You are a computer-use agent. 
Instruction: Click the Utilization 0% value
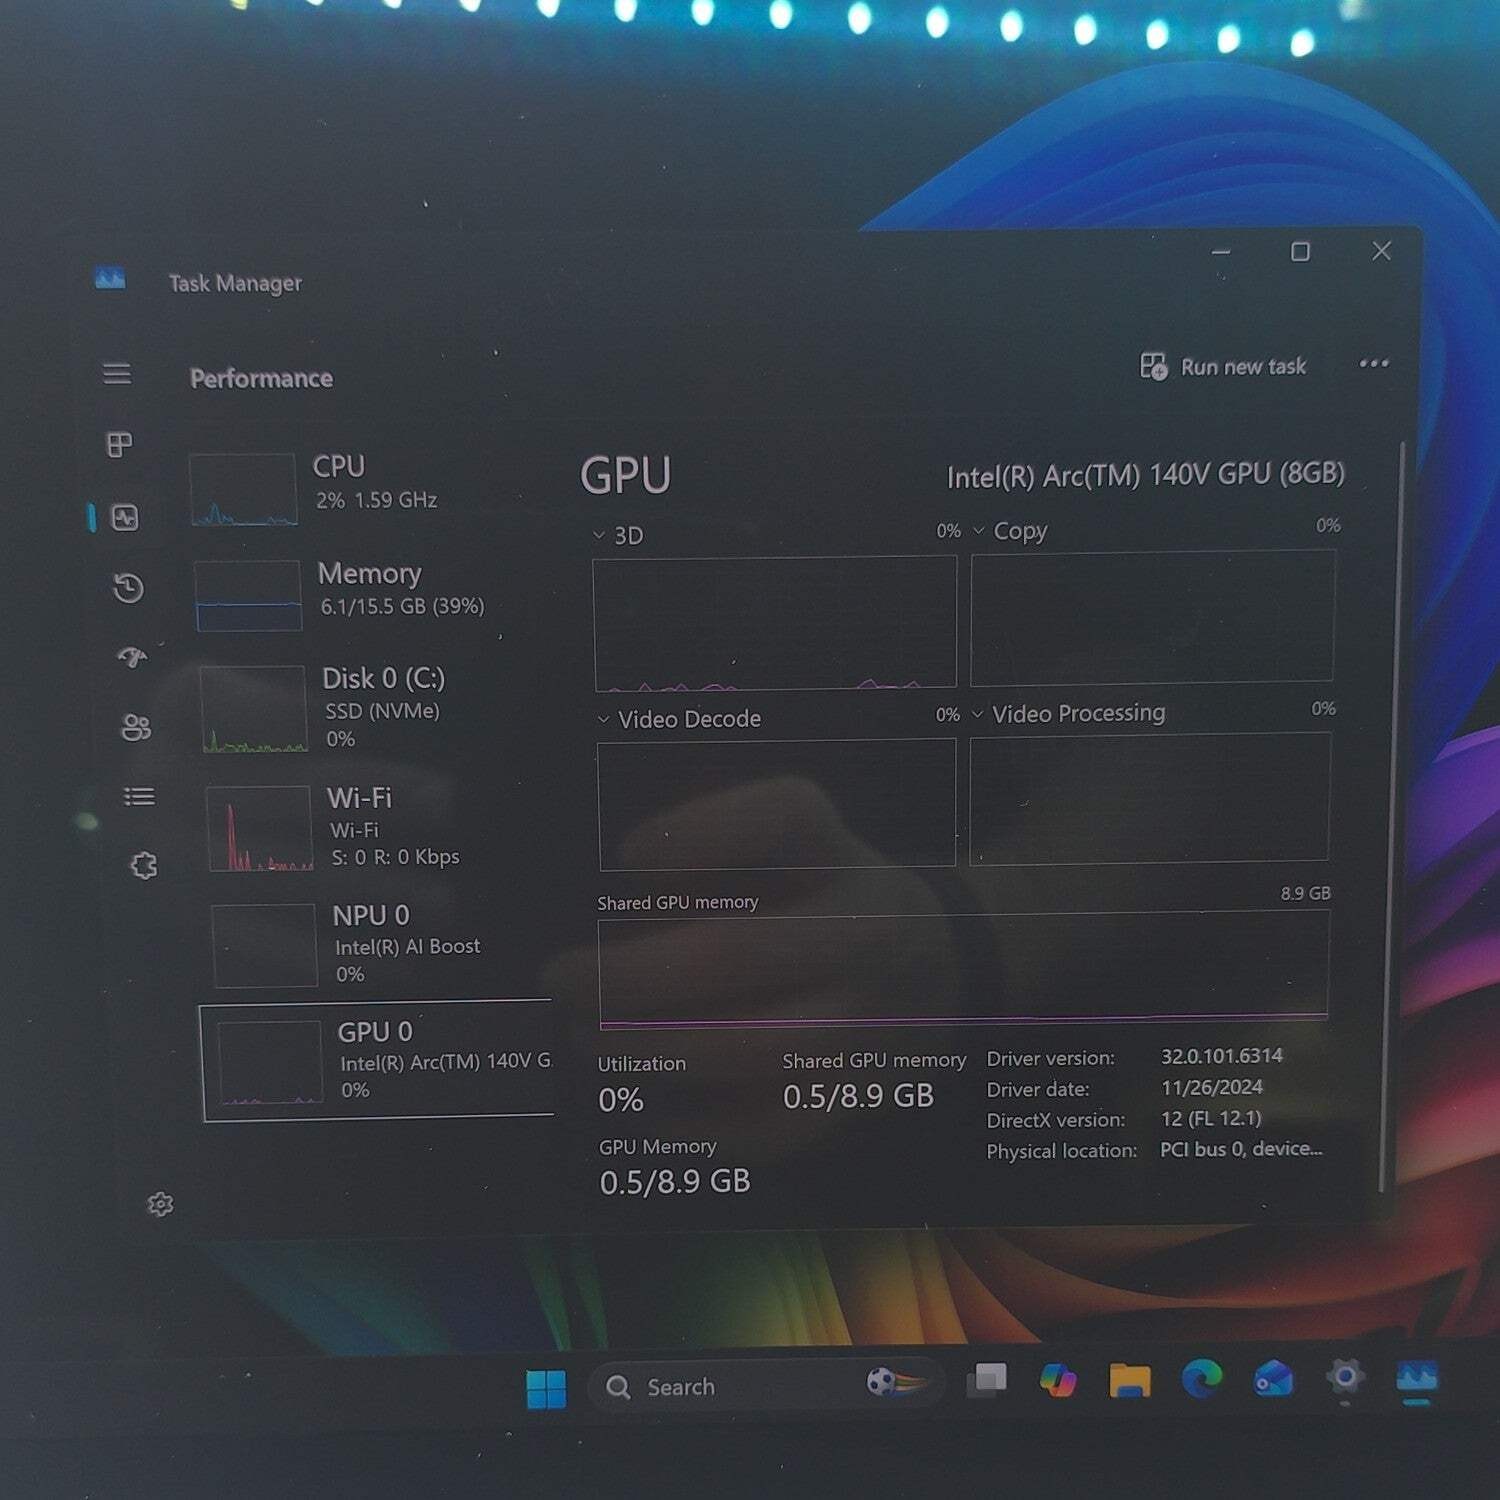pos(621,1100)
